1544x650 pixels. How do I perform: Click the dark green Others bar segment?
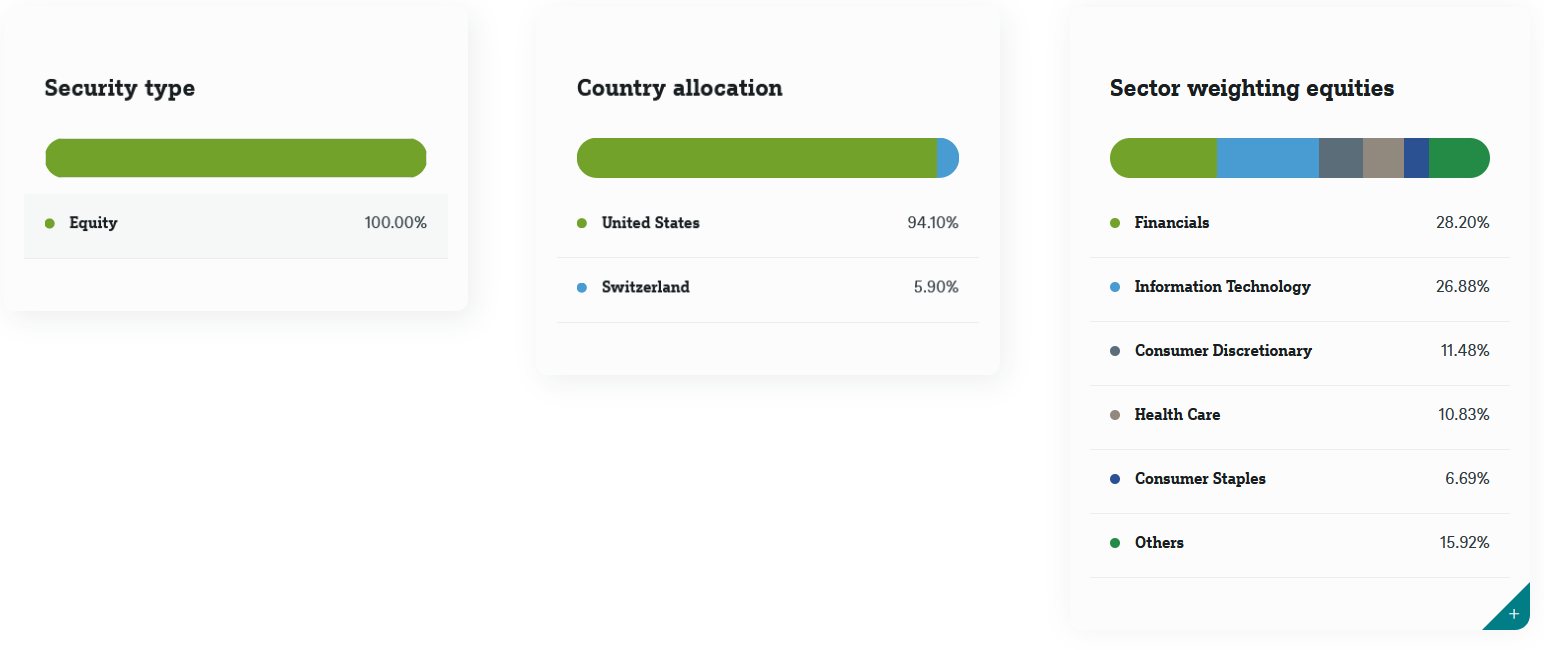pyautogui.click(x=1459, y=158)
